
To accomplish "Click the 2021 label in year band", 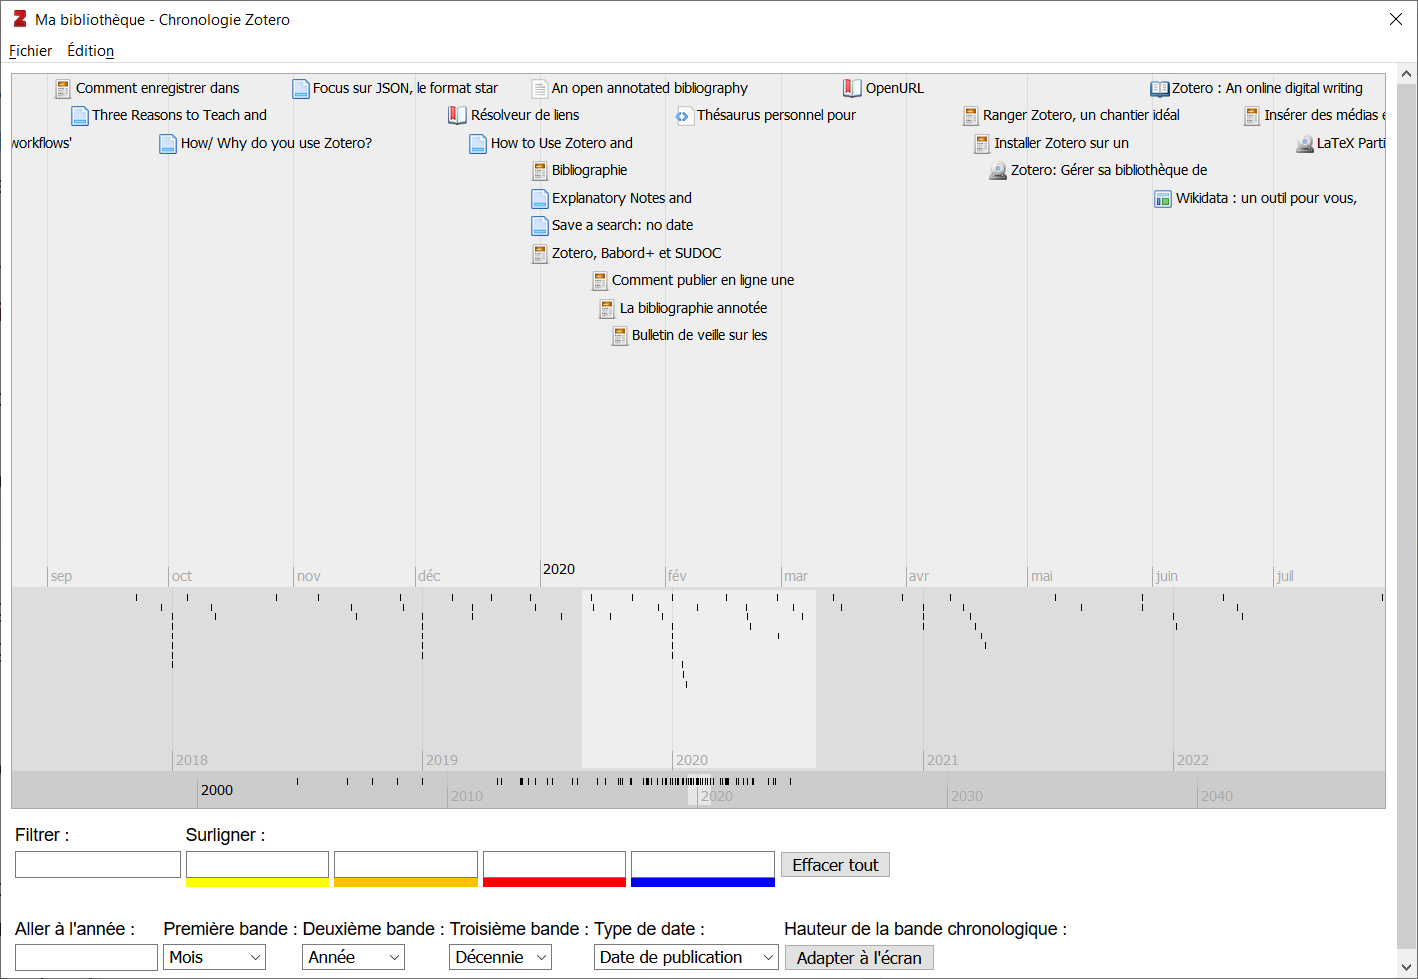I will (942, 760).
